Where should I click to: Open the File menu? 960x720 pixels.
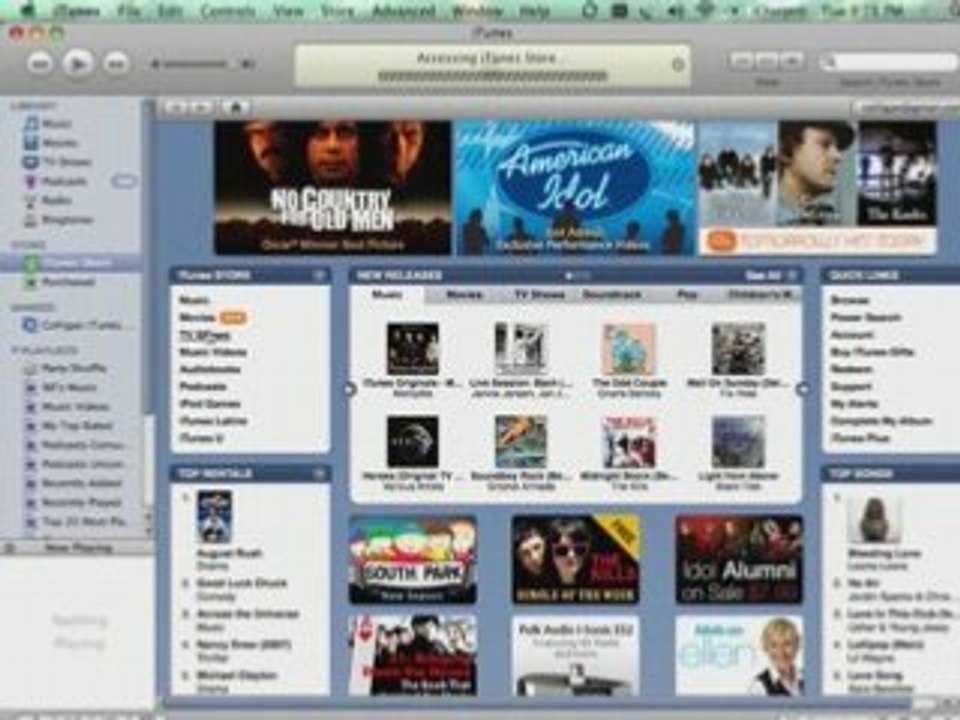[129, 11]
